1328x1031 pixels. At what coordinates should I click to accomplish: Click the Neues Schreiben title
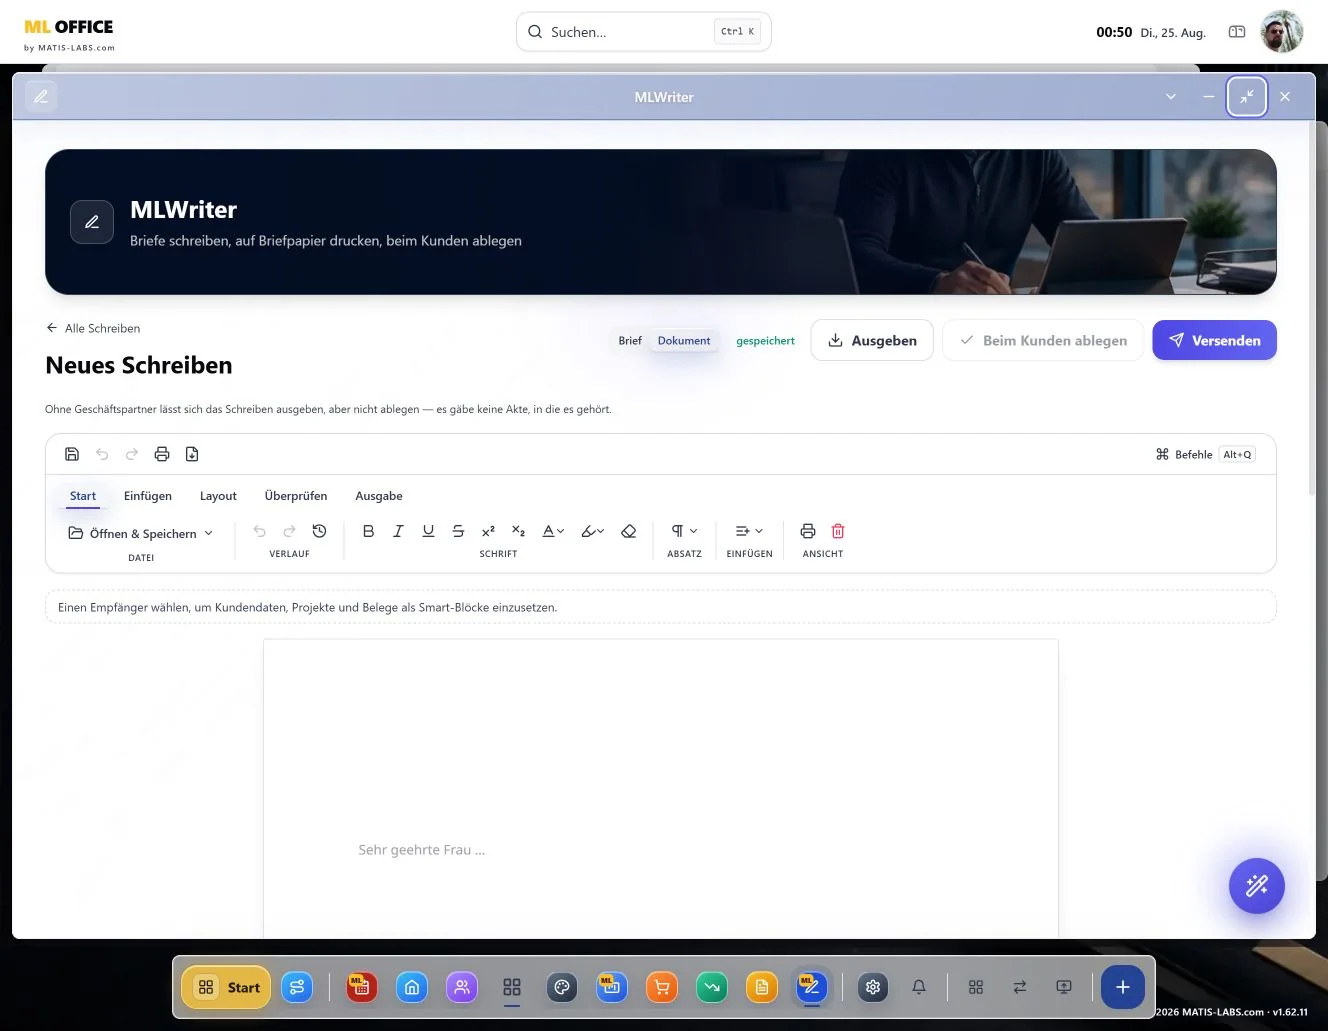139,366
